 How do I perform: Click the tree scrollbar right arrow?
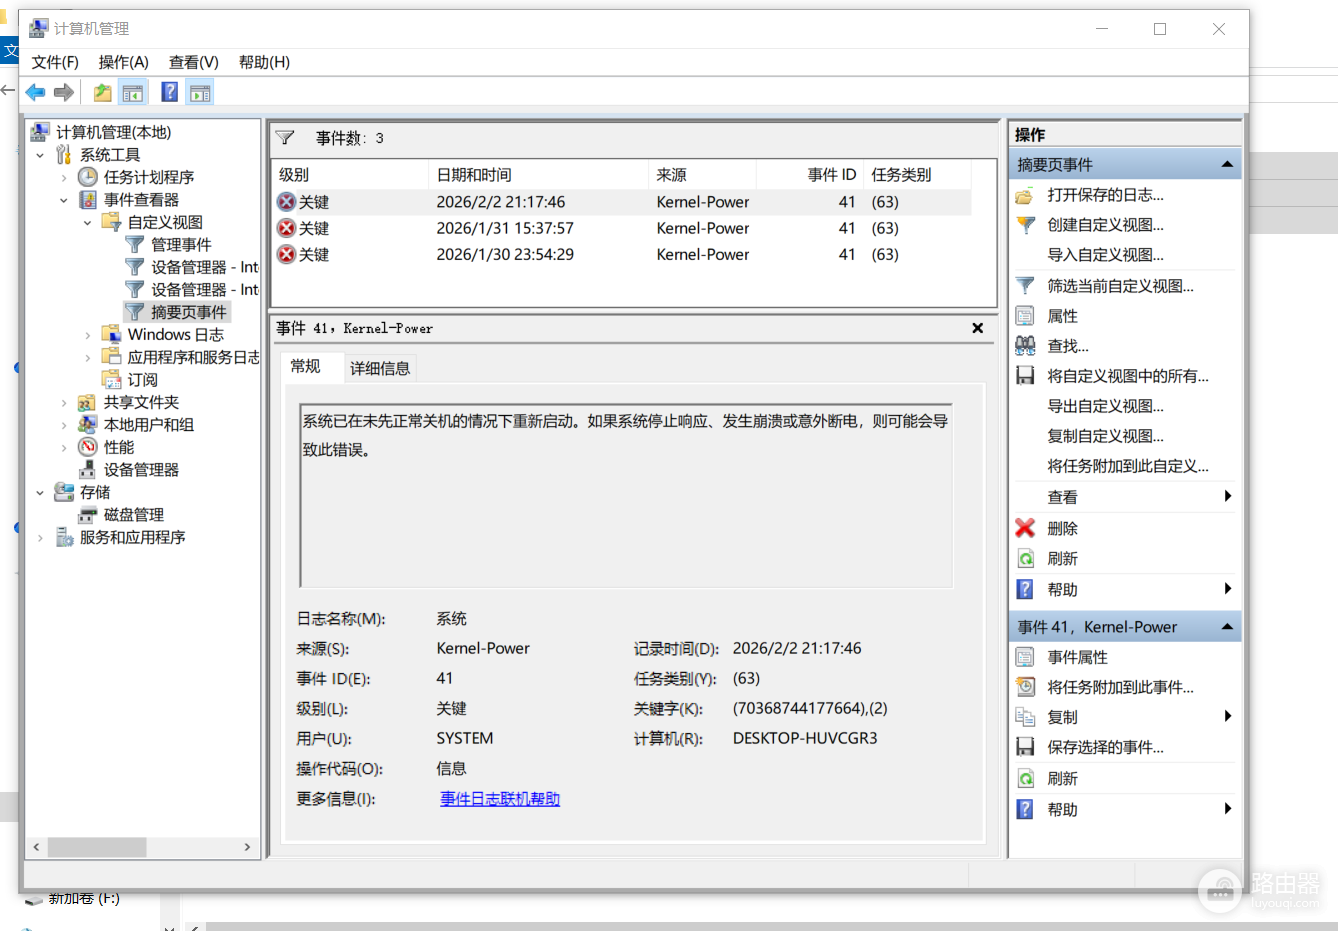pos(248,847)
